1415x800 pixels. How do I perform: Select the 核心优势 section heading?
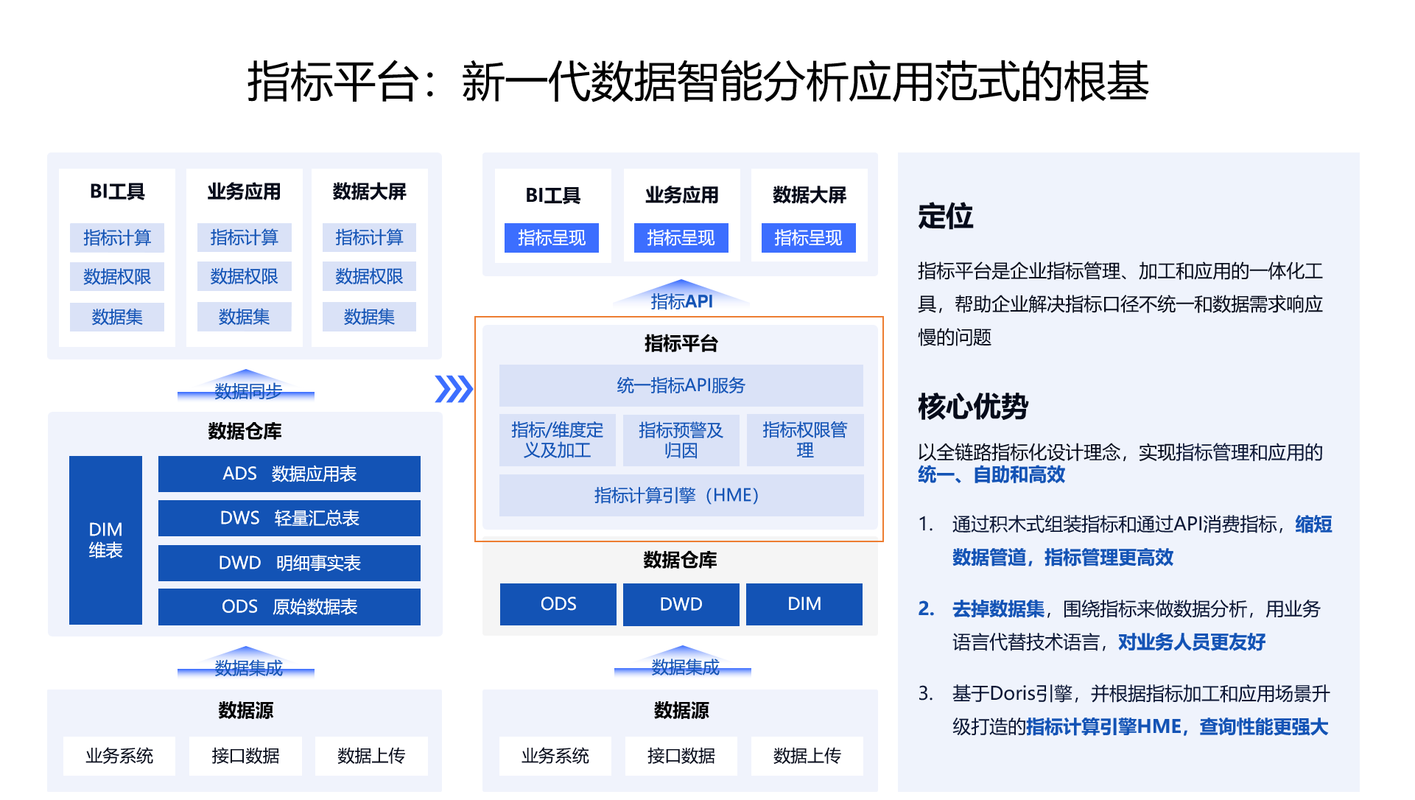point(973,407)
